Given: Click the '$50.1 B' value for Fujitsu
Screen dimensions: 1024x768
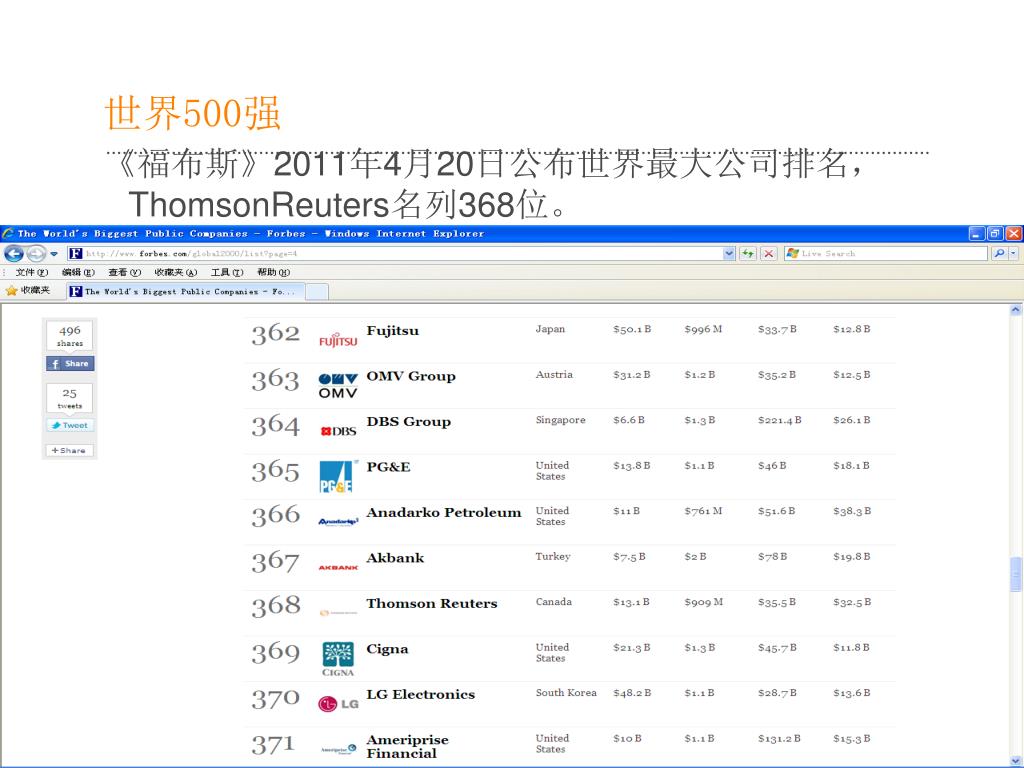Looking at the screenshot, I should click(x=632, y=329).
